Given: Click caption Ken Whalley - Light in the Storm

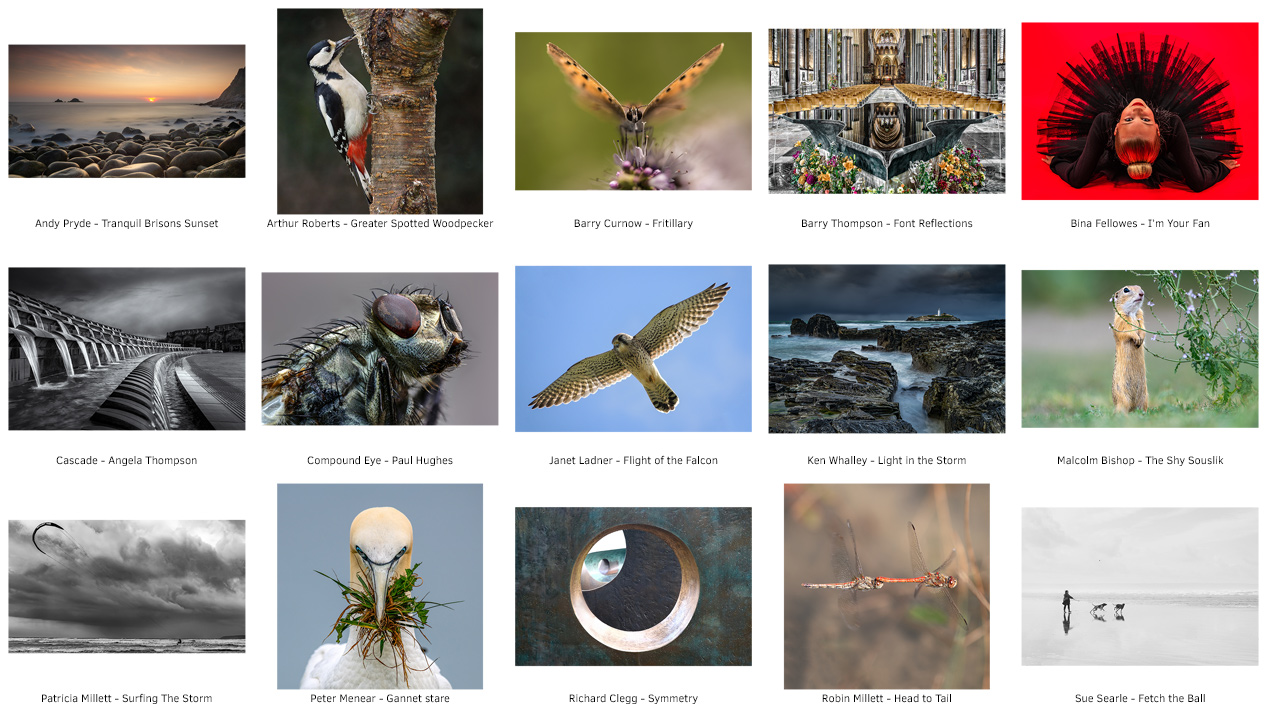Looking at the screenshot, I should click(x=887, y=461).
